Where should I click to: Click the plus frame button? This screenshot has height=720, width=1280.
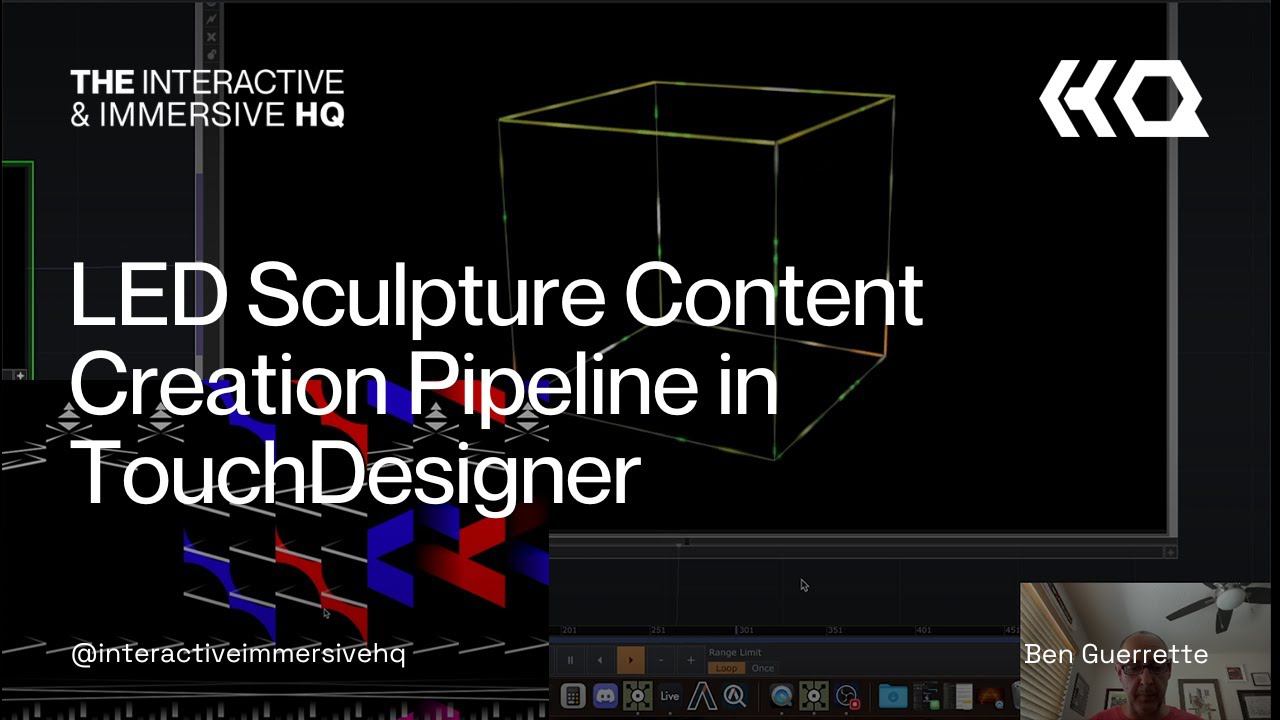click(x=690, y=660)
